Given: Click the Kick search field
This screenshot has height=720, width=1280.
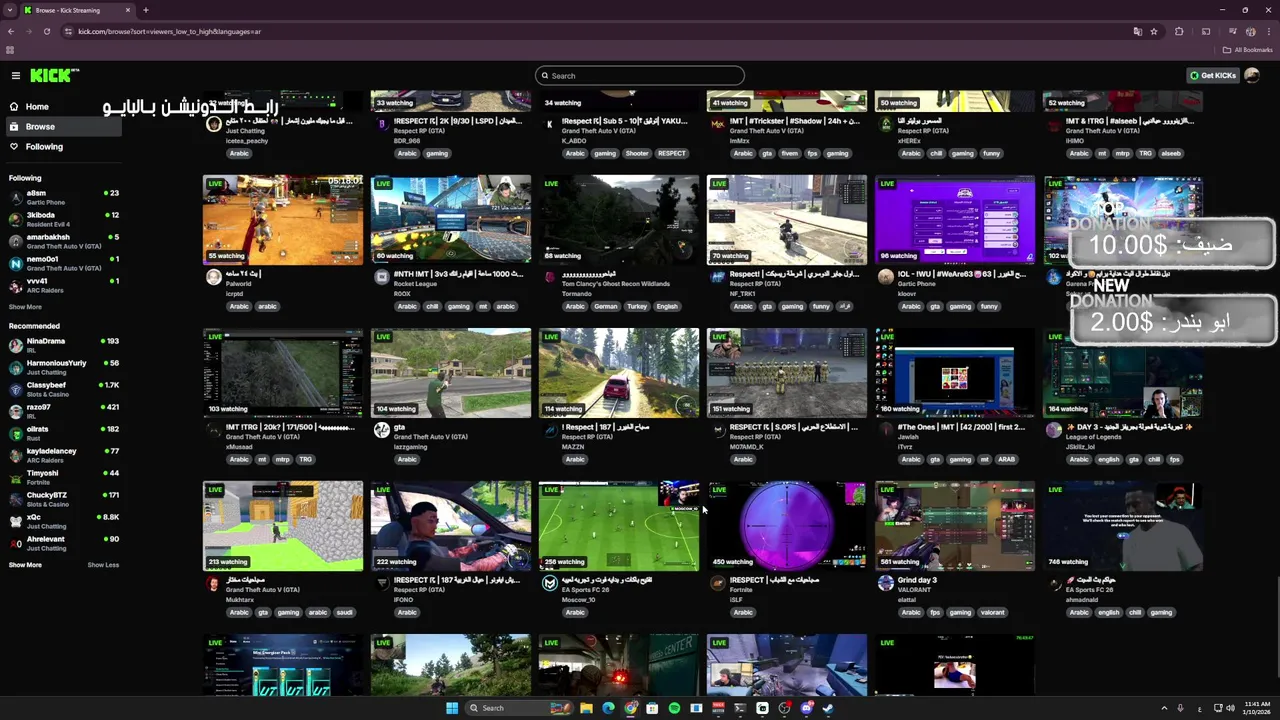Looking at the screenshot, I should click(x=640, y=76).
